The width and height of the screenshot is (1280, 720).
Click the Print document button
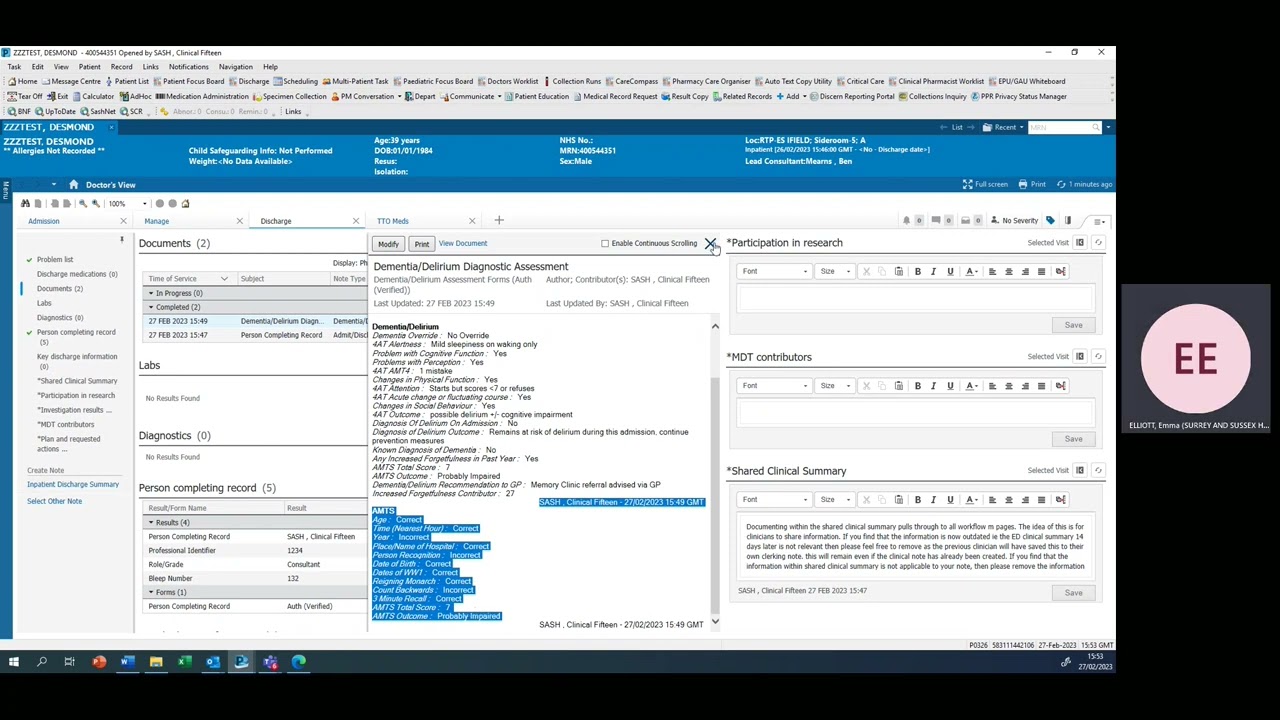(x=422, y=244)
